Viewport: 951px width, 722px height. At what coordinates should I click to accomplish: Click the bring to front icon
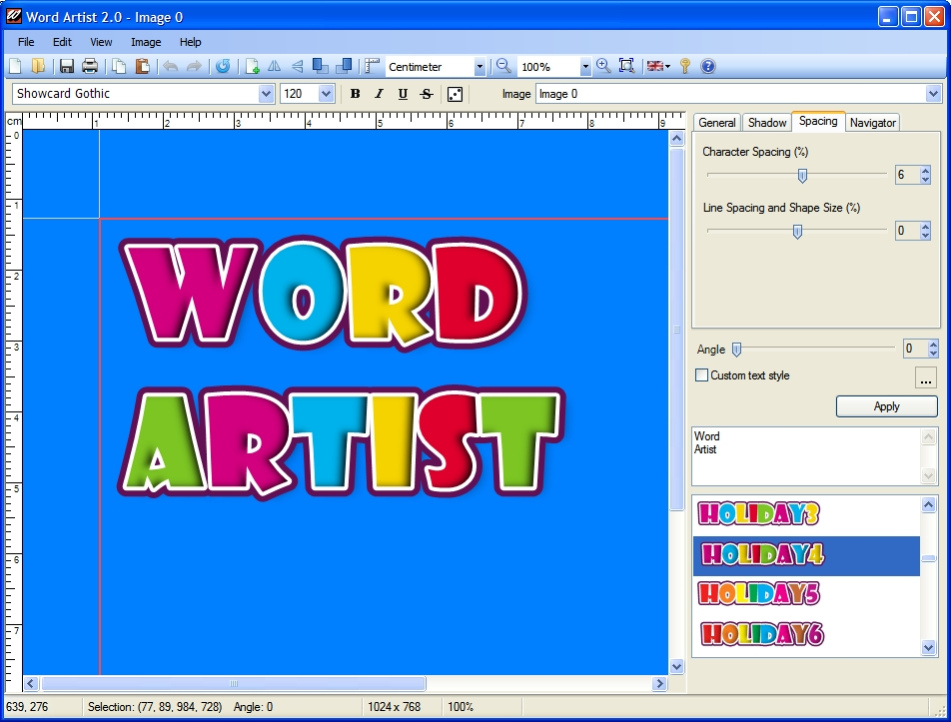coord(320,66)
